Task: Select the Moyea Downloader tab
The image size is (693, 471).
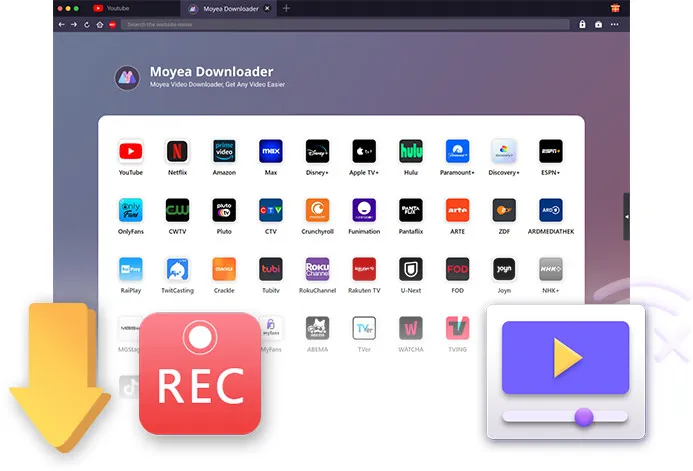Action: [x=228, y=8]
